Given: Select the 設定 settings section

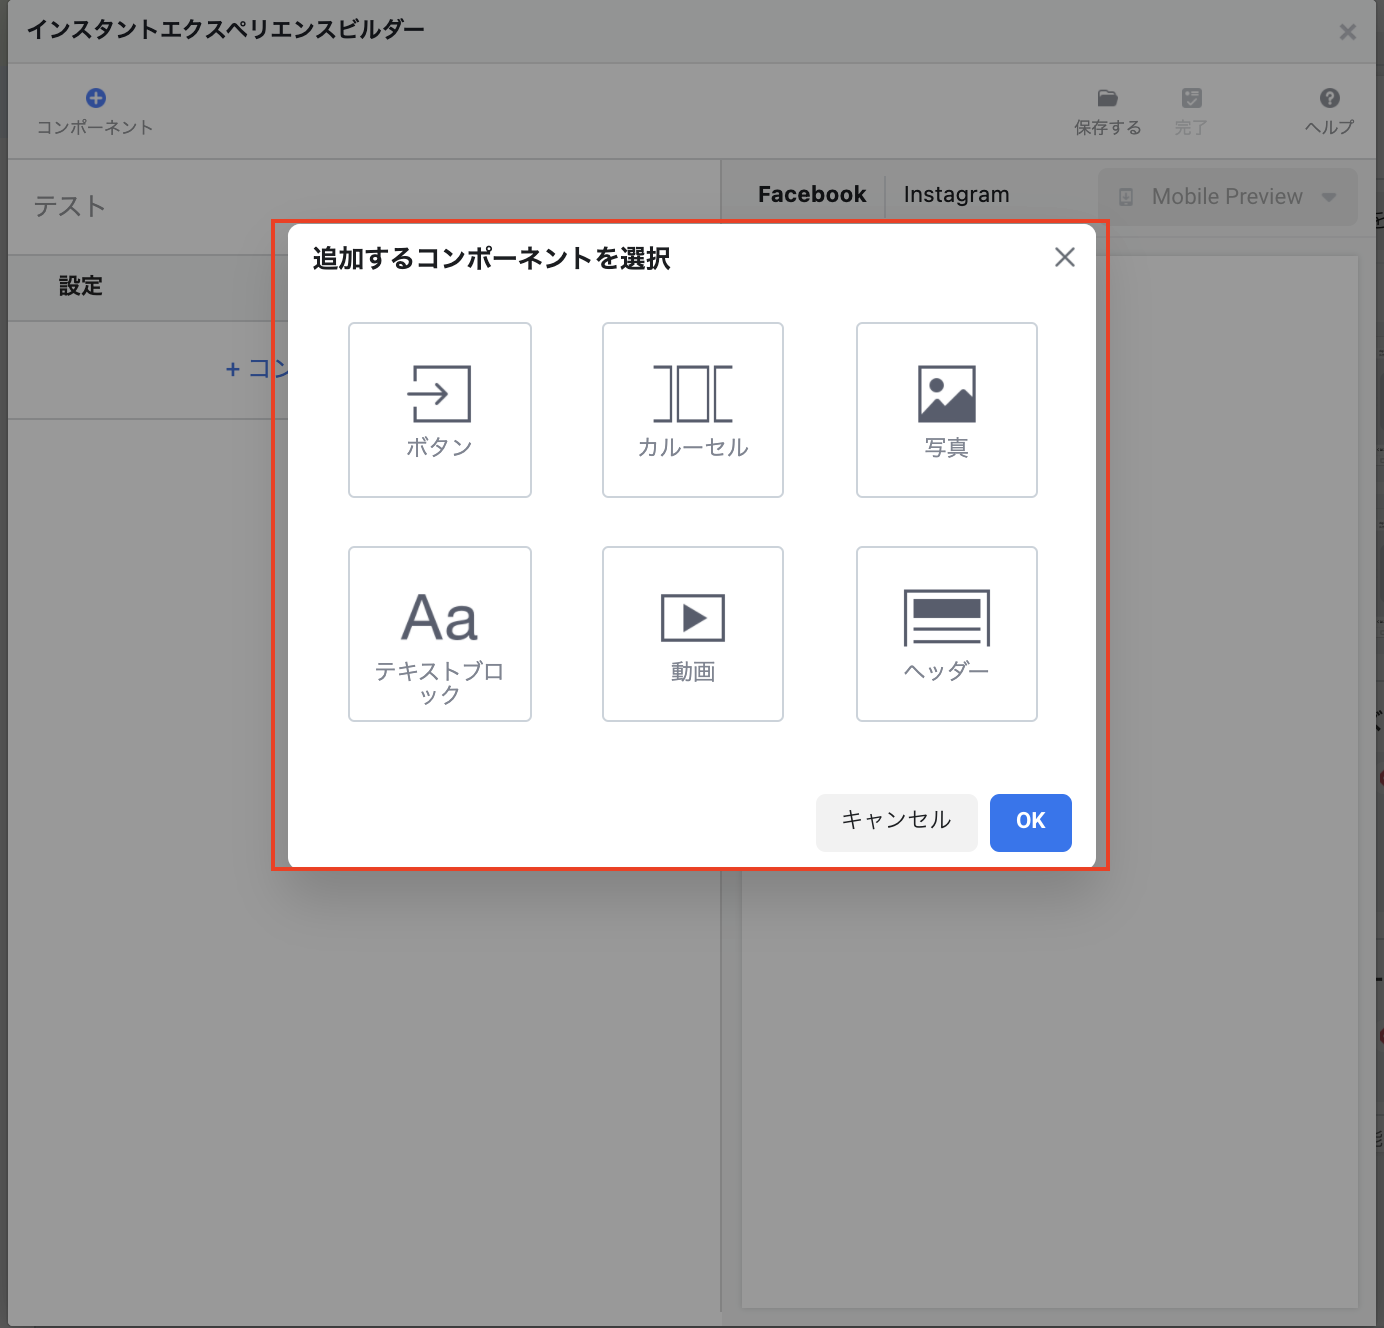Looking at the screenshot, I should [81, 287].
